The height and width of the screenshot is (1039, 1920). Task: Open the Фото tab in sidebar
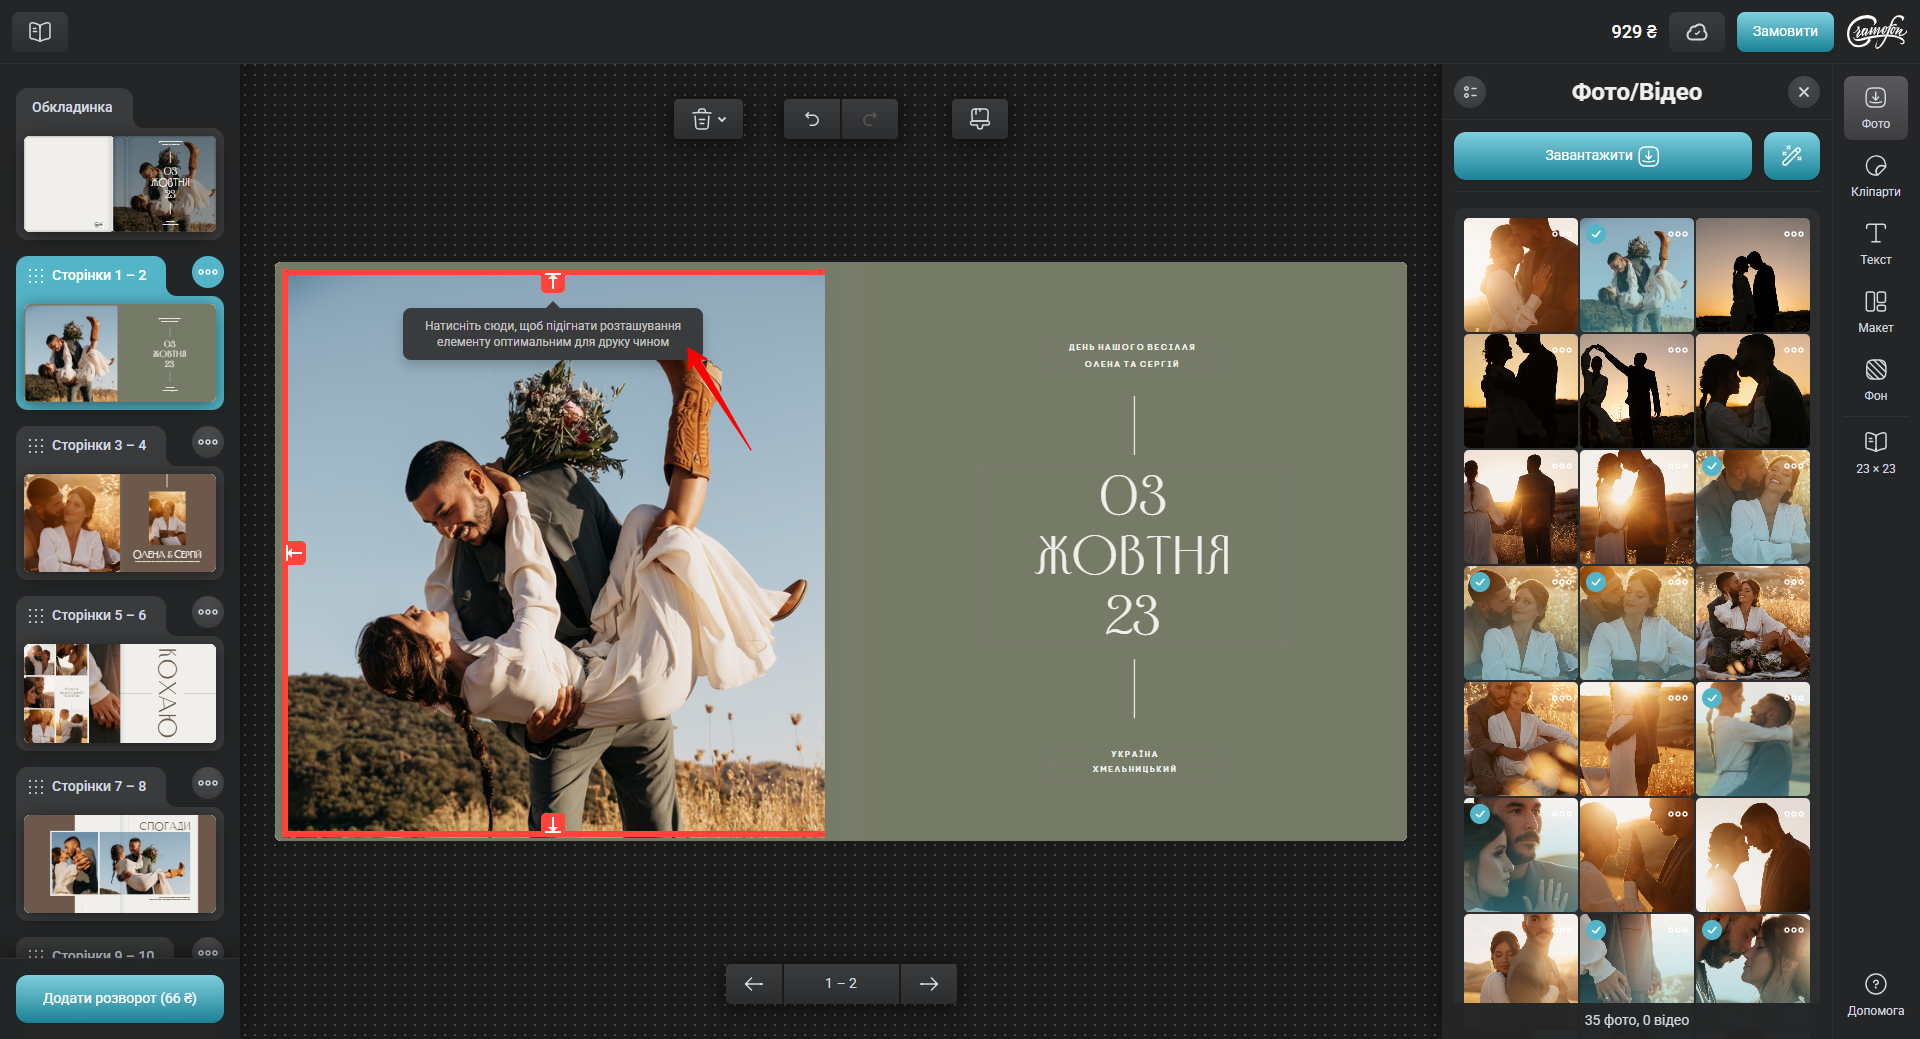point(1875,107)
